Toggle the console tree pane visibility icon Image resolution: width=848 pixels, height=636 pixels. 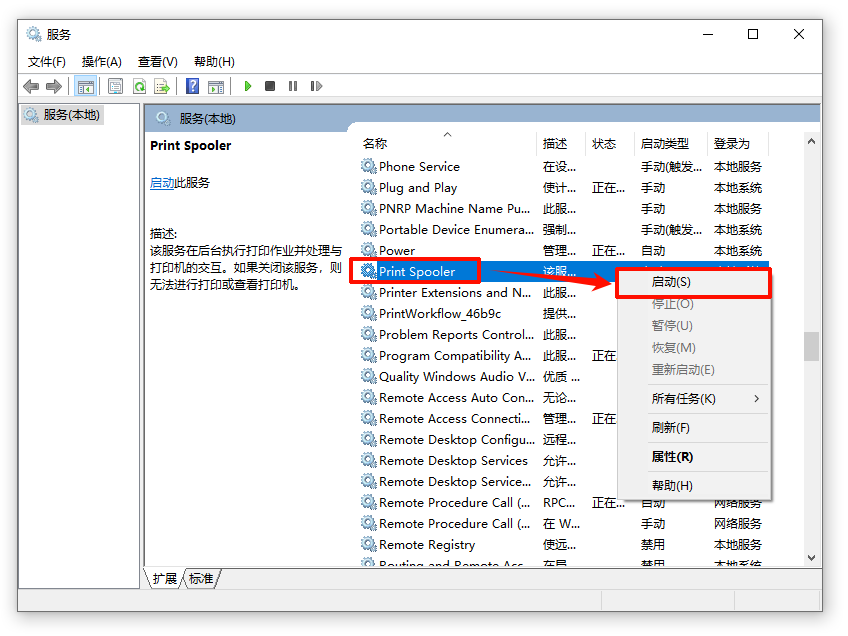pos(87,86)
